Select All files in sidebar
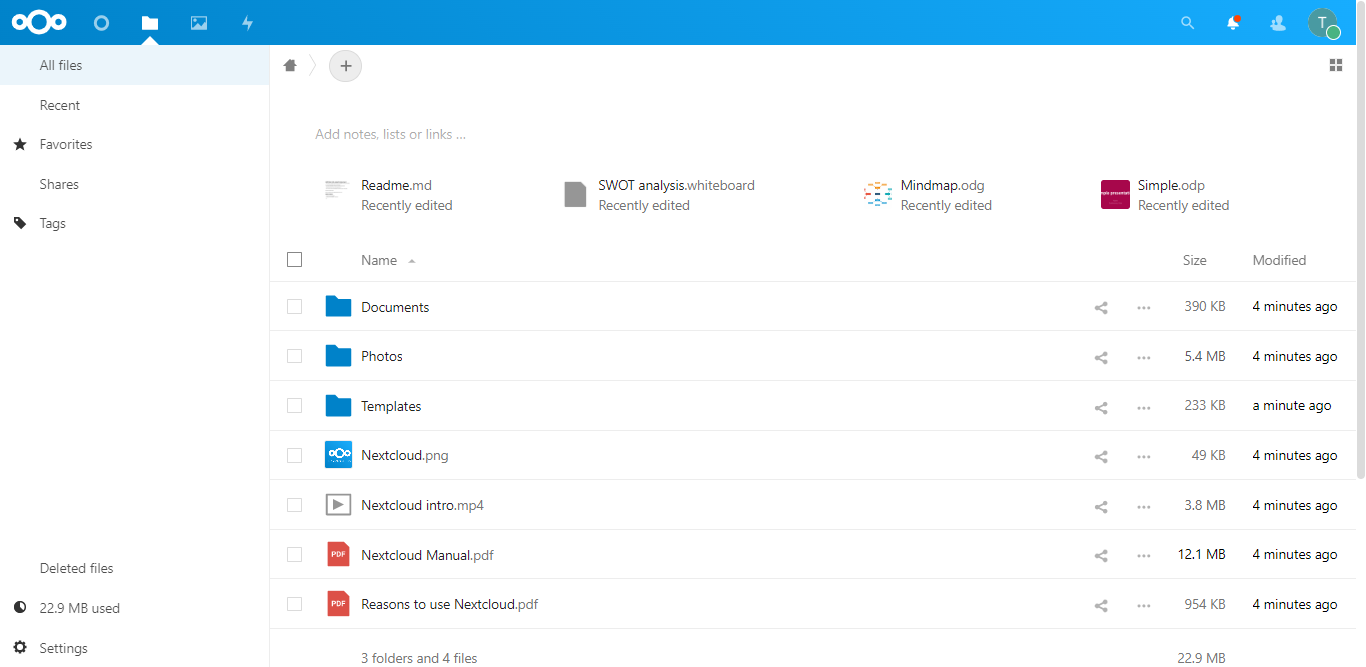The image size is (1366, 667). click(135, 65)
